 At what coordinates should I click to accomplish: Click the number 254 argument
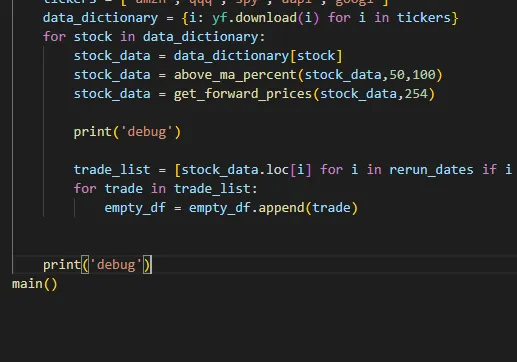click(x=416, y=94)
